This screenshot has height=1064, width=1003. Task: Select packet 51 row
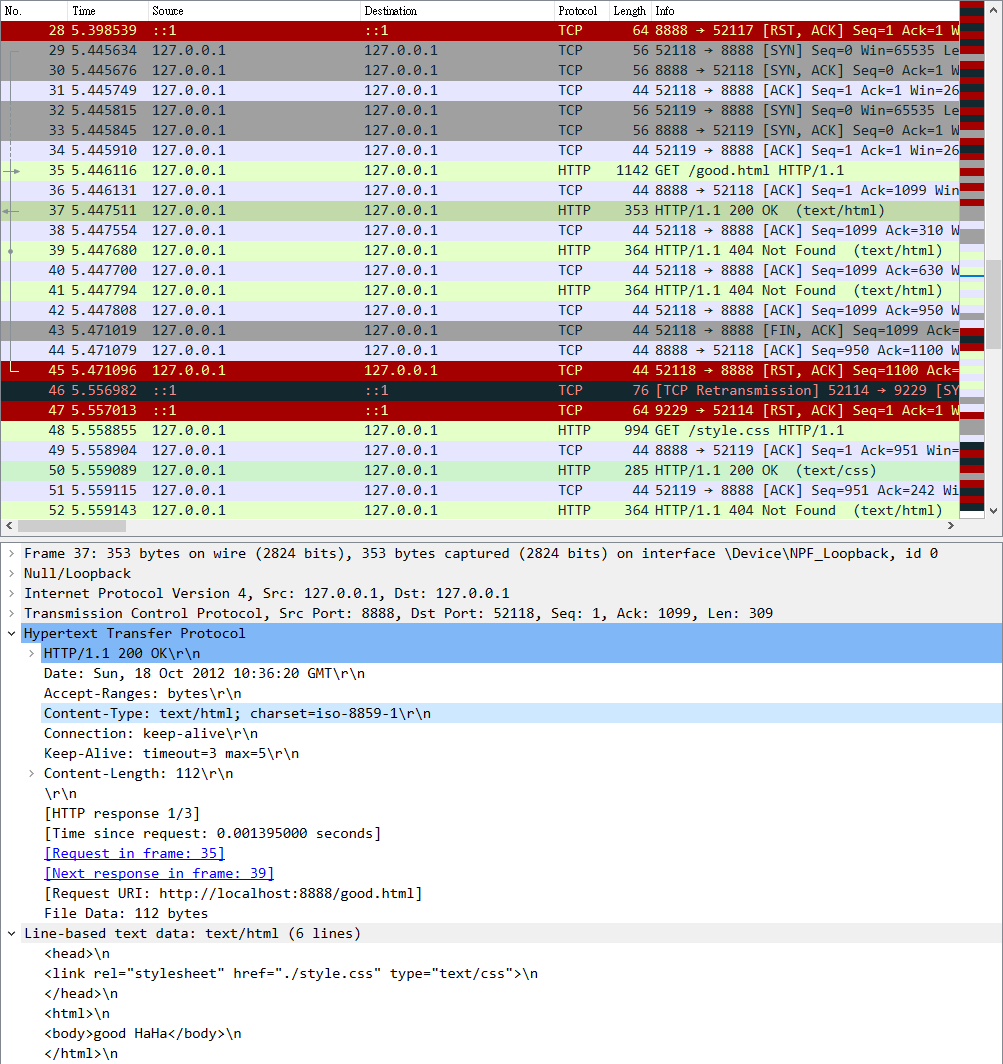[480, 491]
